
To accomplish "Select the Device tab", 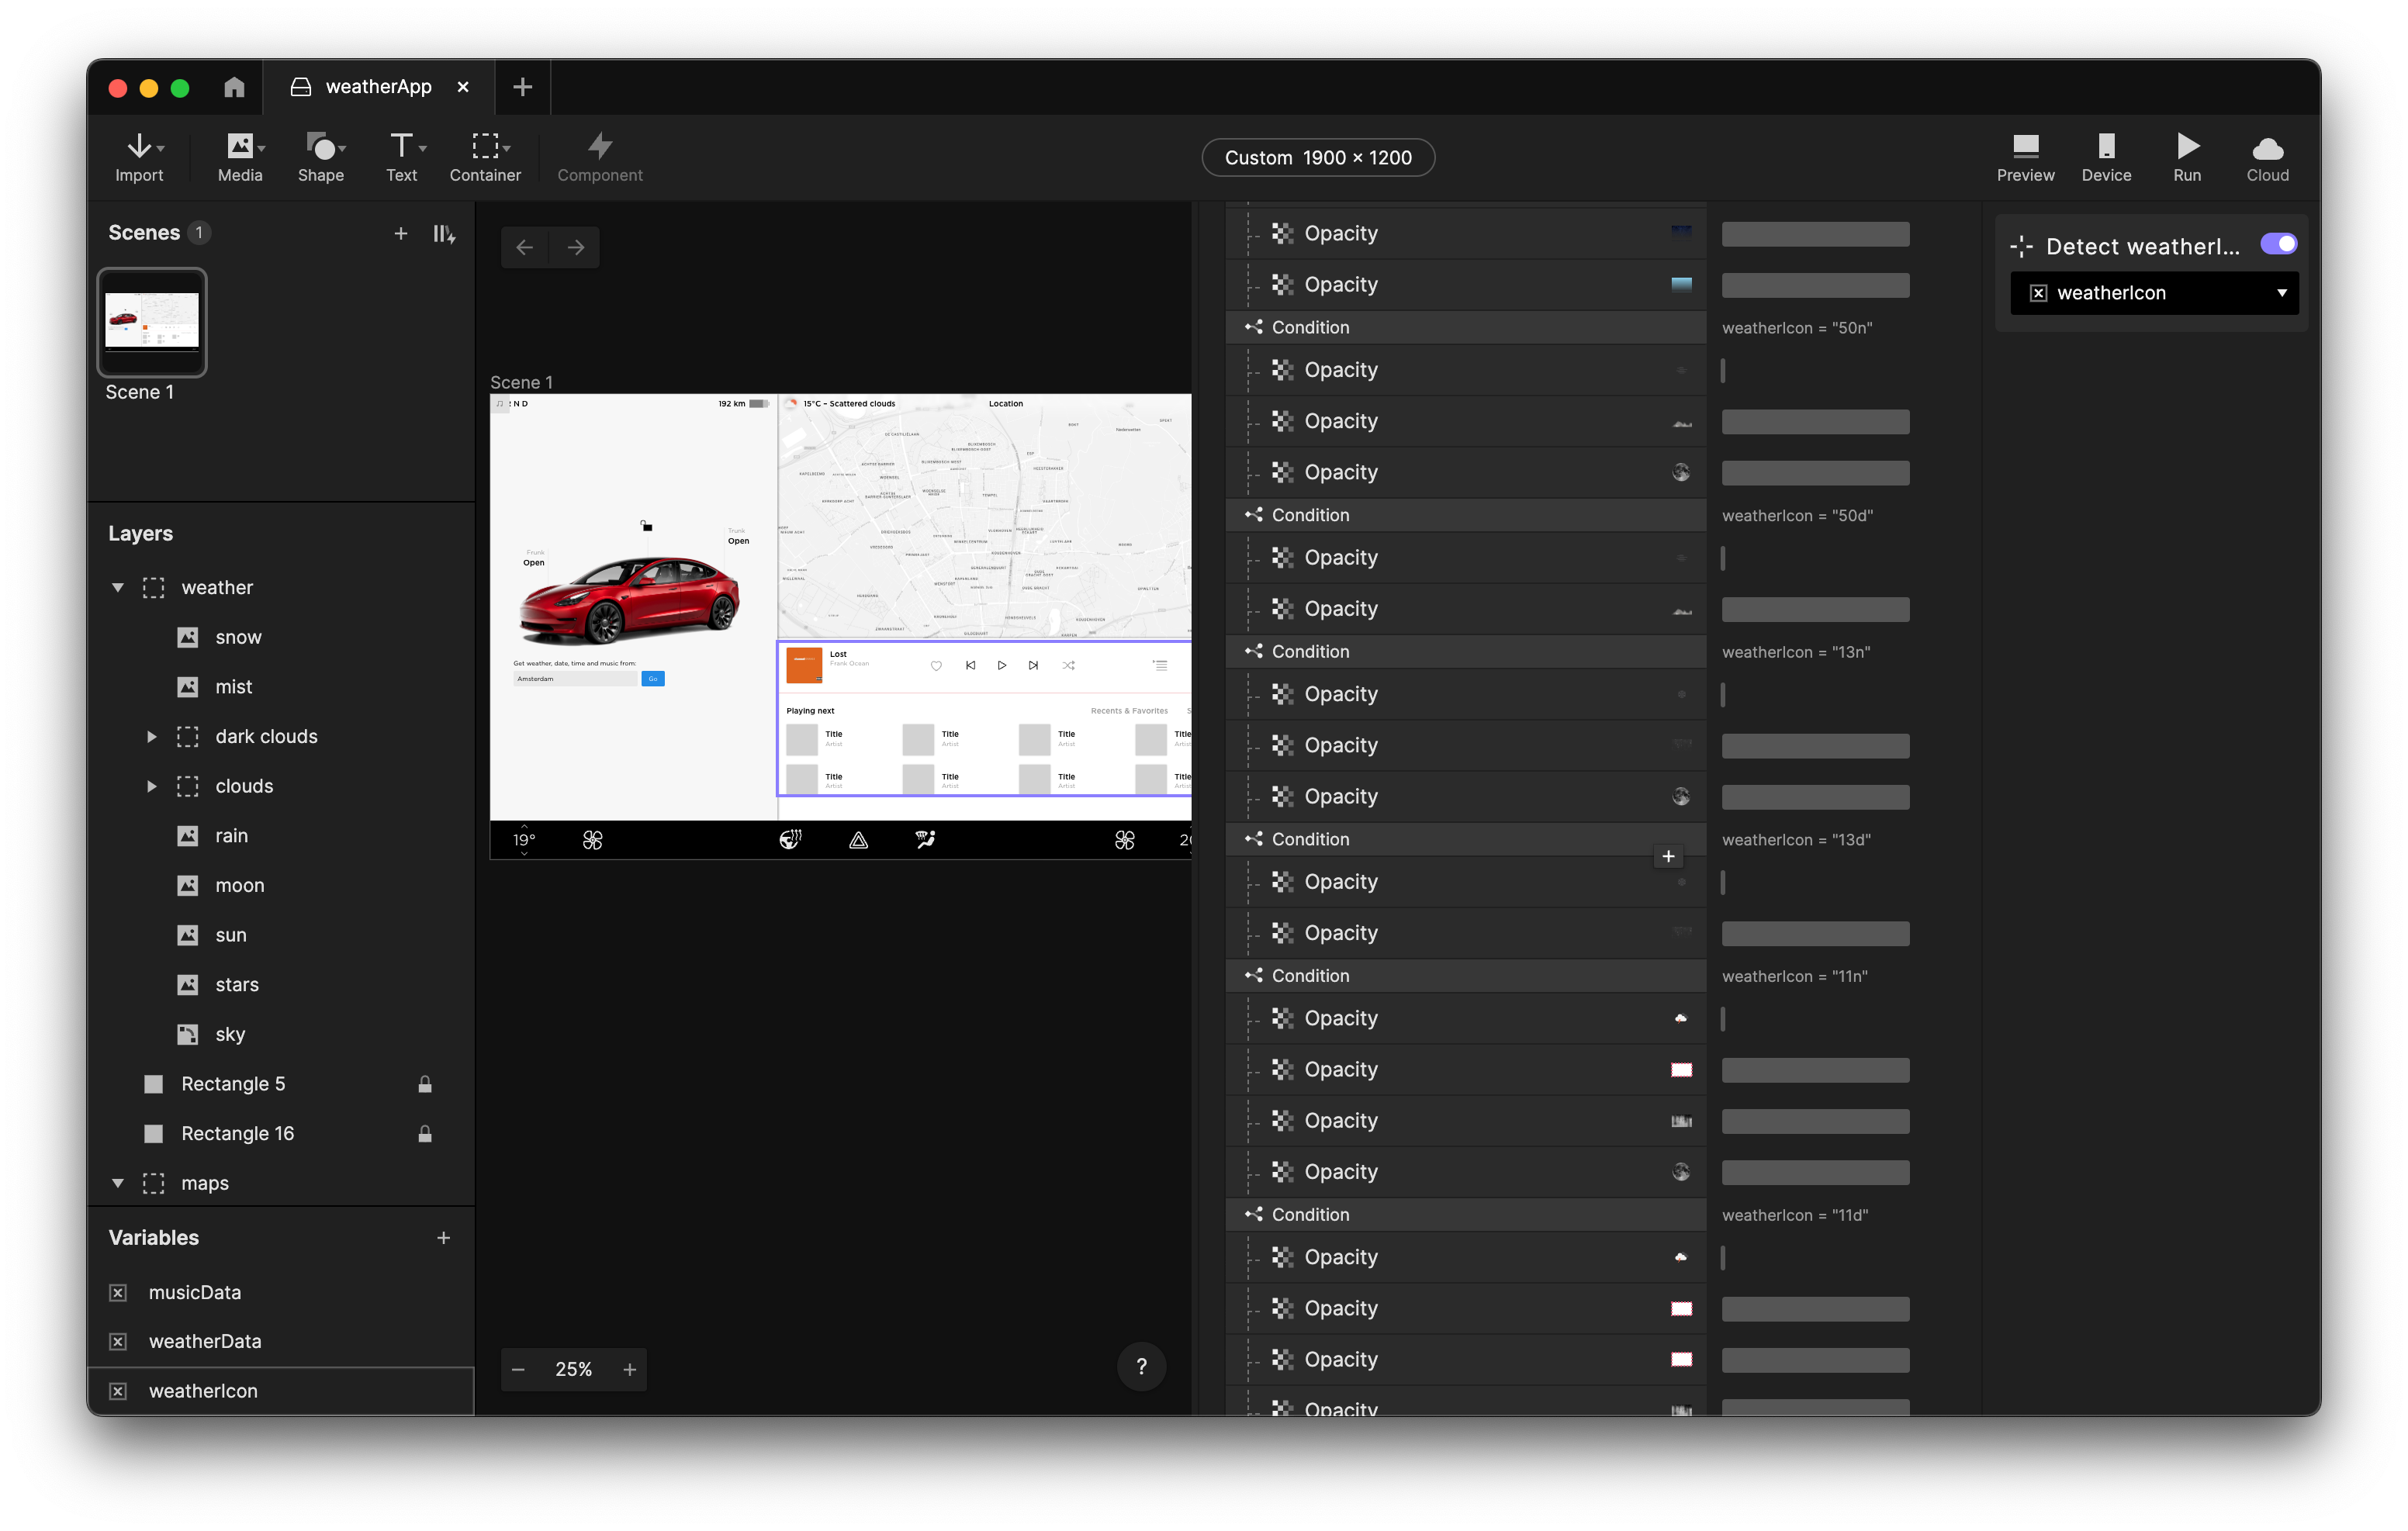I will point(2105,154).
